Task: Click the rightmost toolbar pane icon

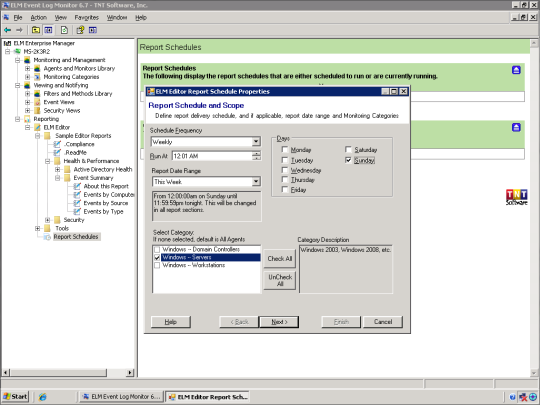Action: pos(93,30)
